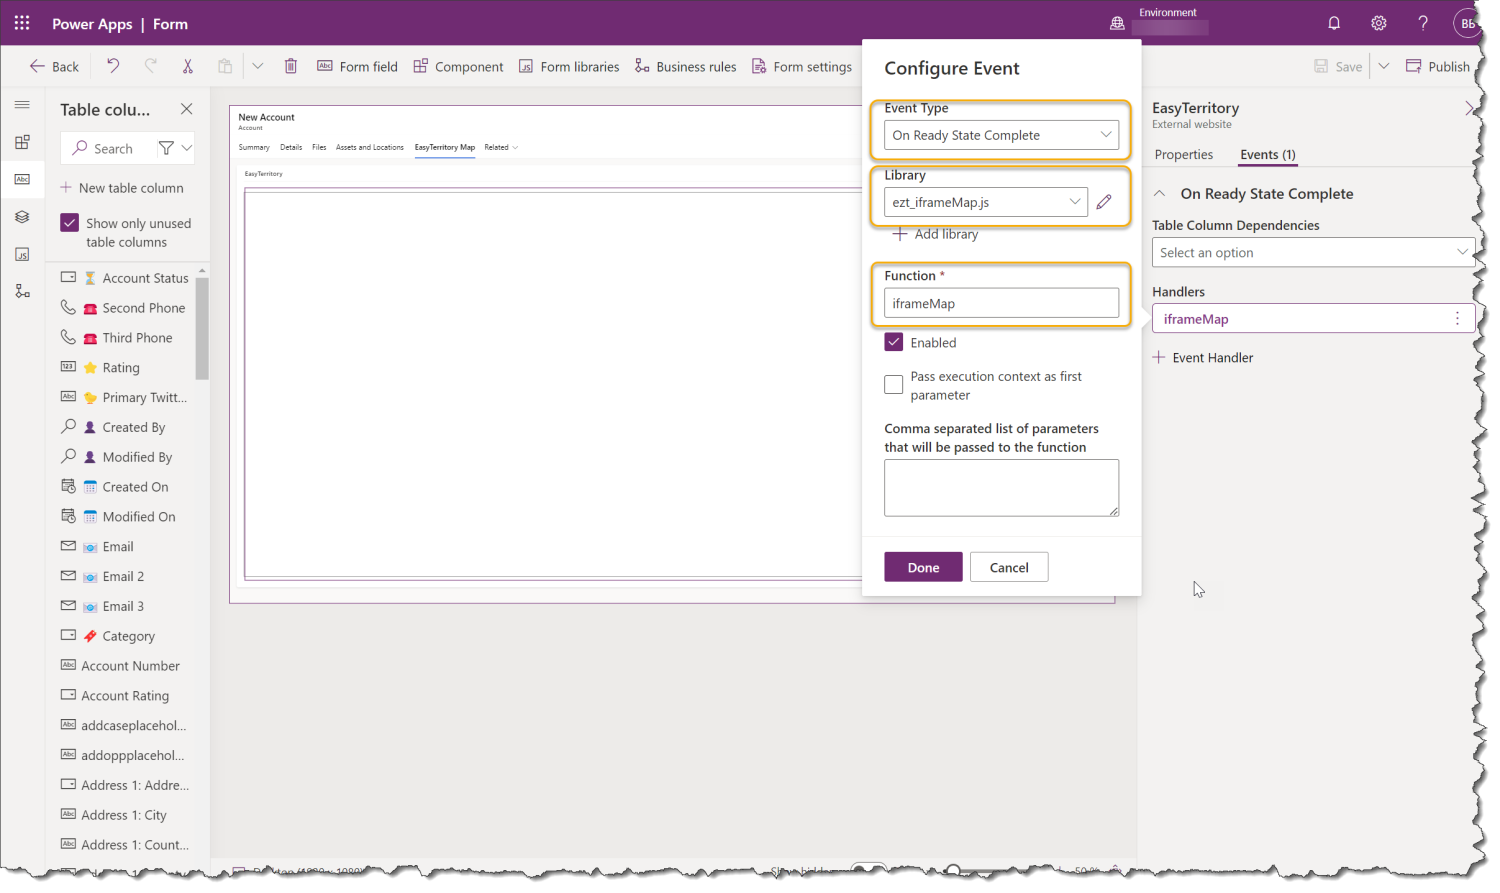Open the Component toolbar icon

458,66
